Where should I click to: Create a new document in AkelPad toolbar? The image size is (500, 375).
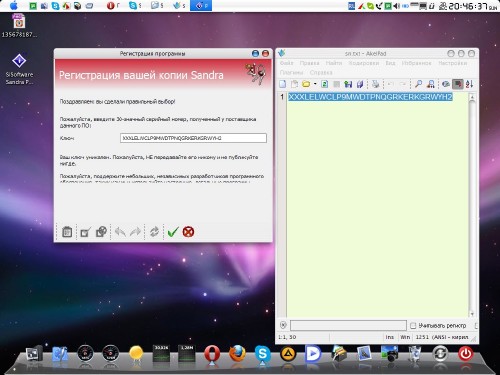(x=283, y=84)
